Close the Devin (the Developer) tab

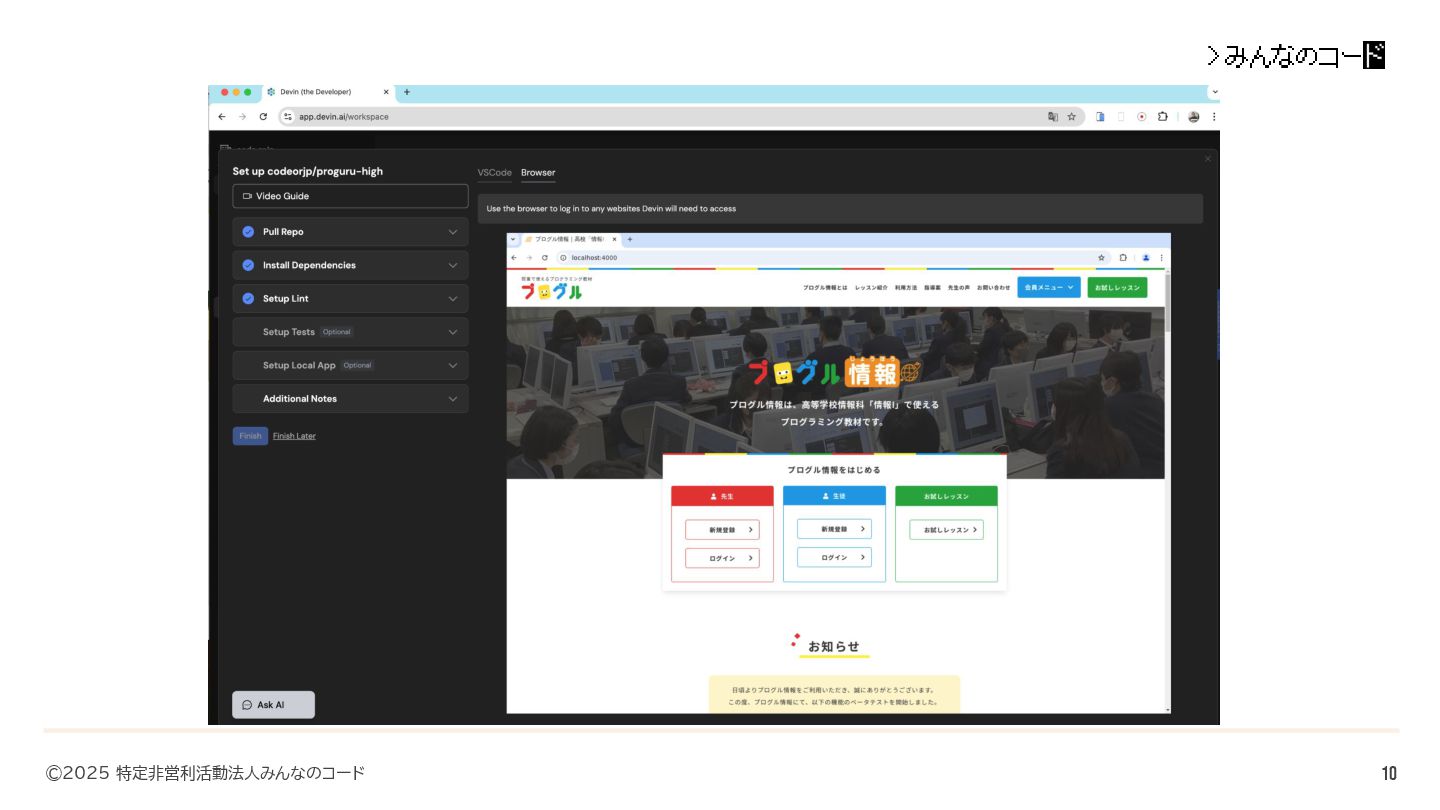(386, 92)
